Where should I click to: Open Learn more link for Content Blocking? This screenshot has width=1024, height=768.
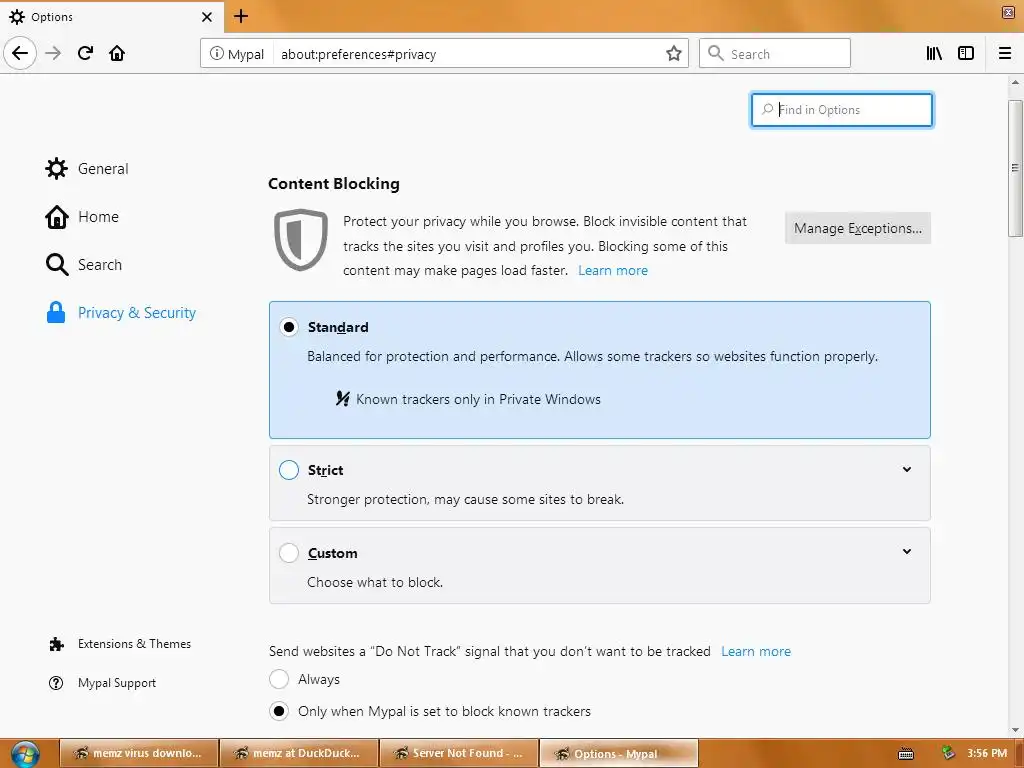pos(613,270)
